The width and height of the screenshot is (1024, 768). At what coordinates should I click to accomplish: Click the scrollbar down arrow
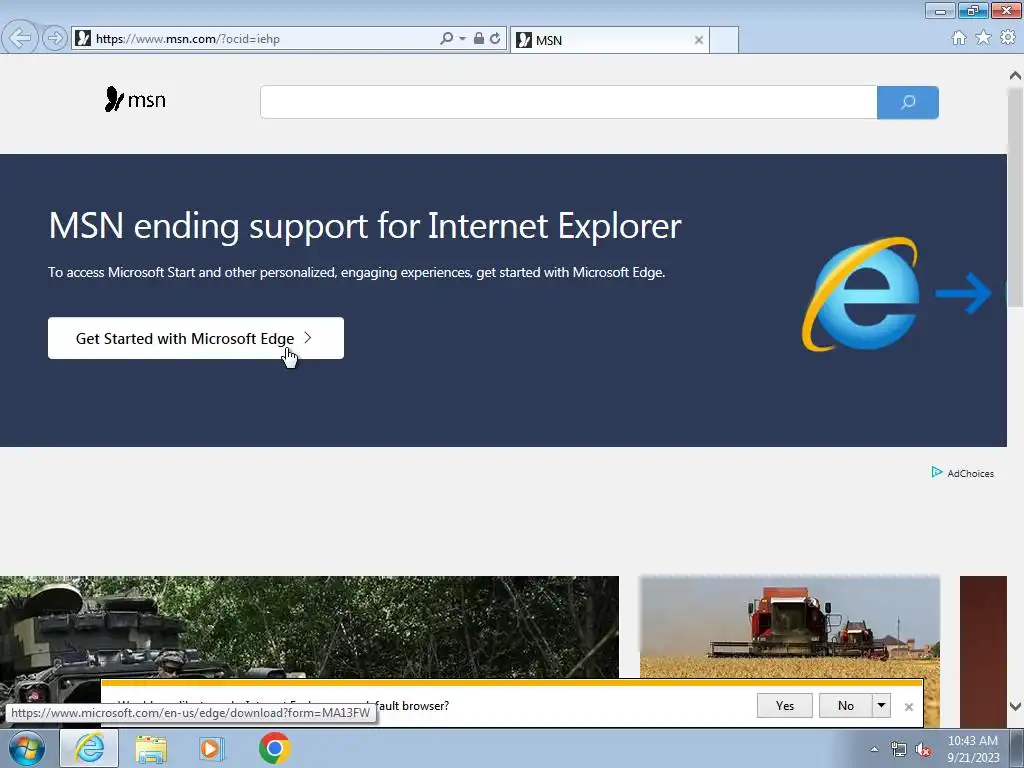(1016, 706)
